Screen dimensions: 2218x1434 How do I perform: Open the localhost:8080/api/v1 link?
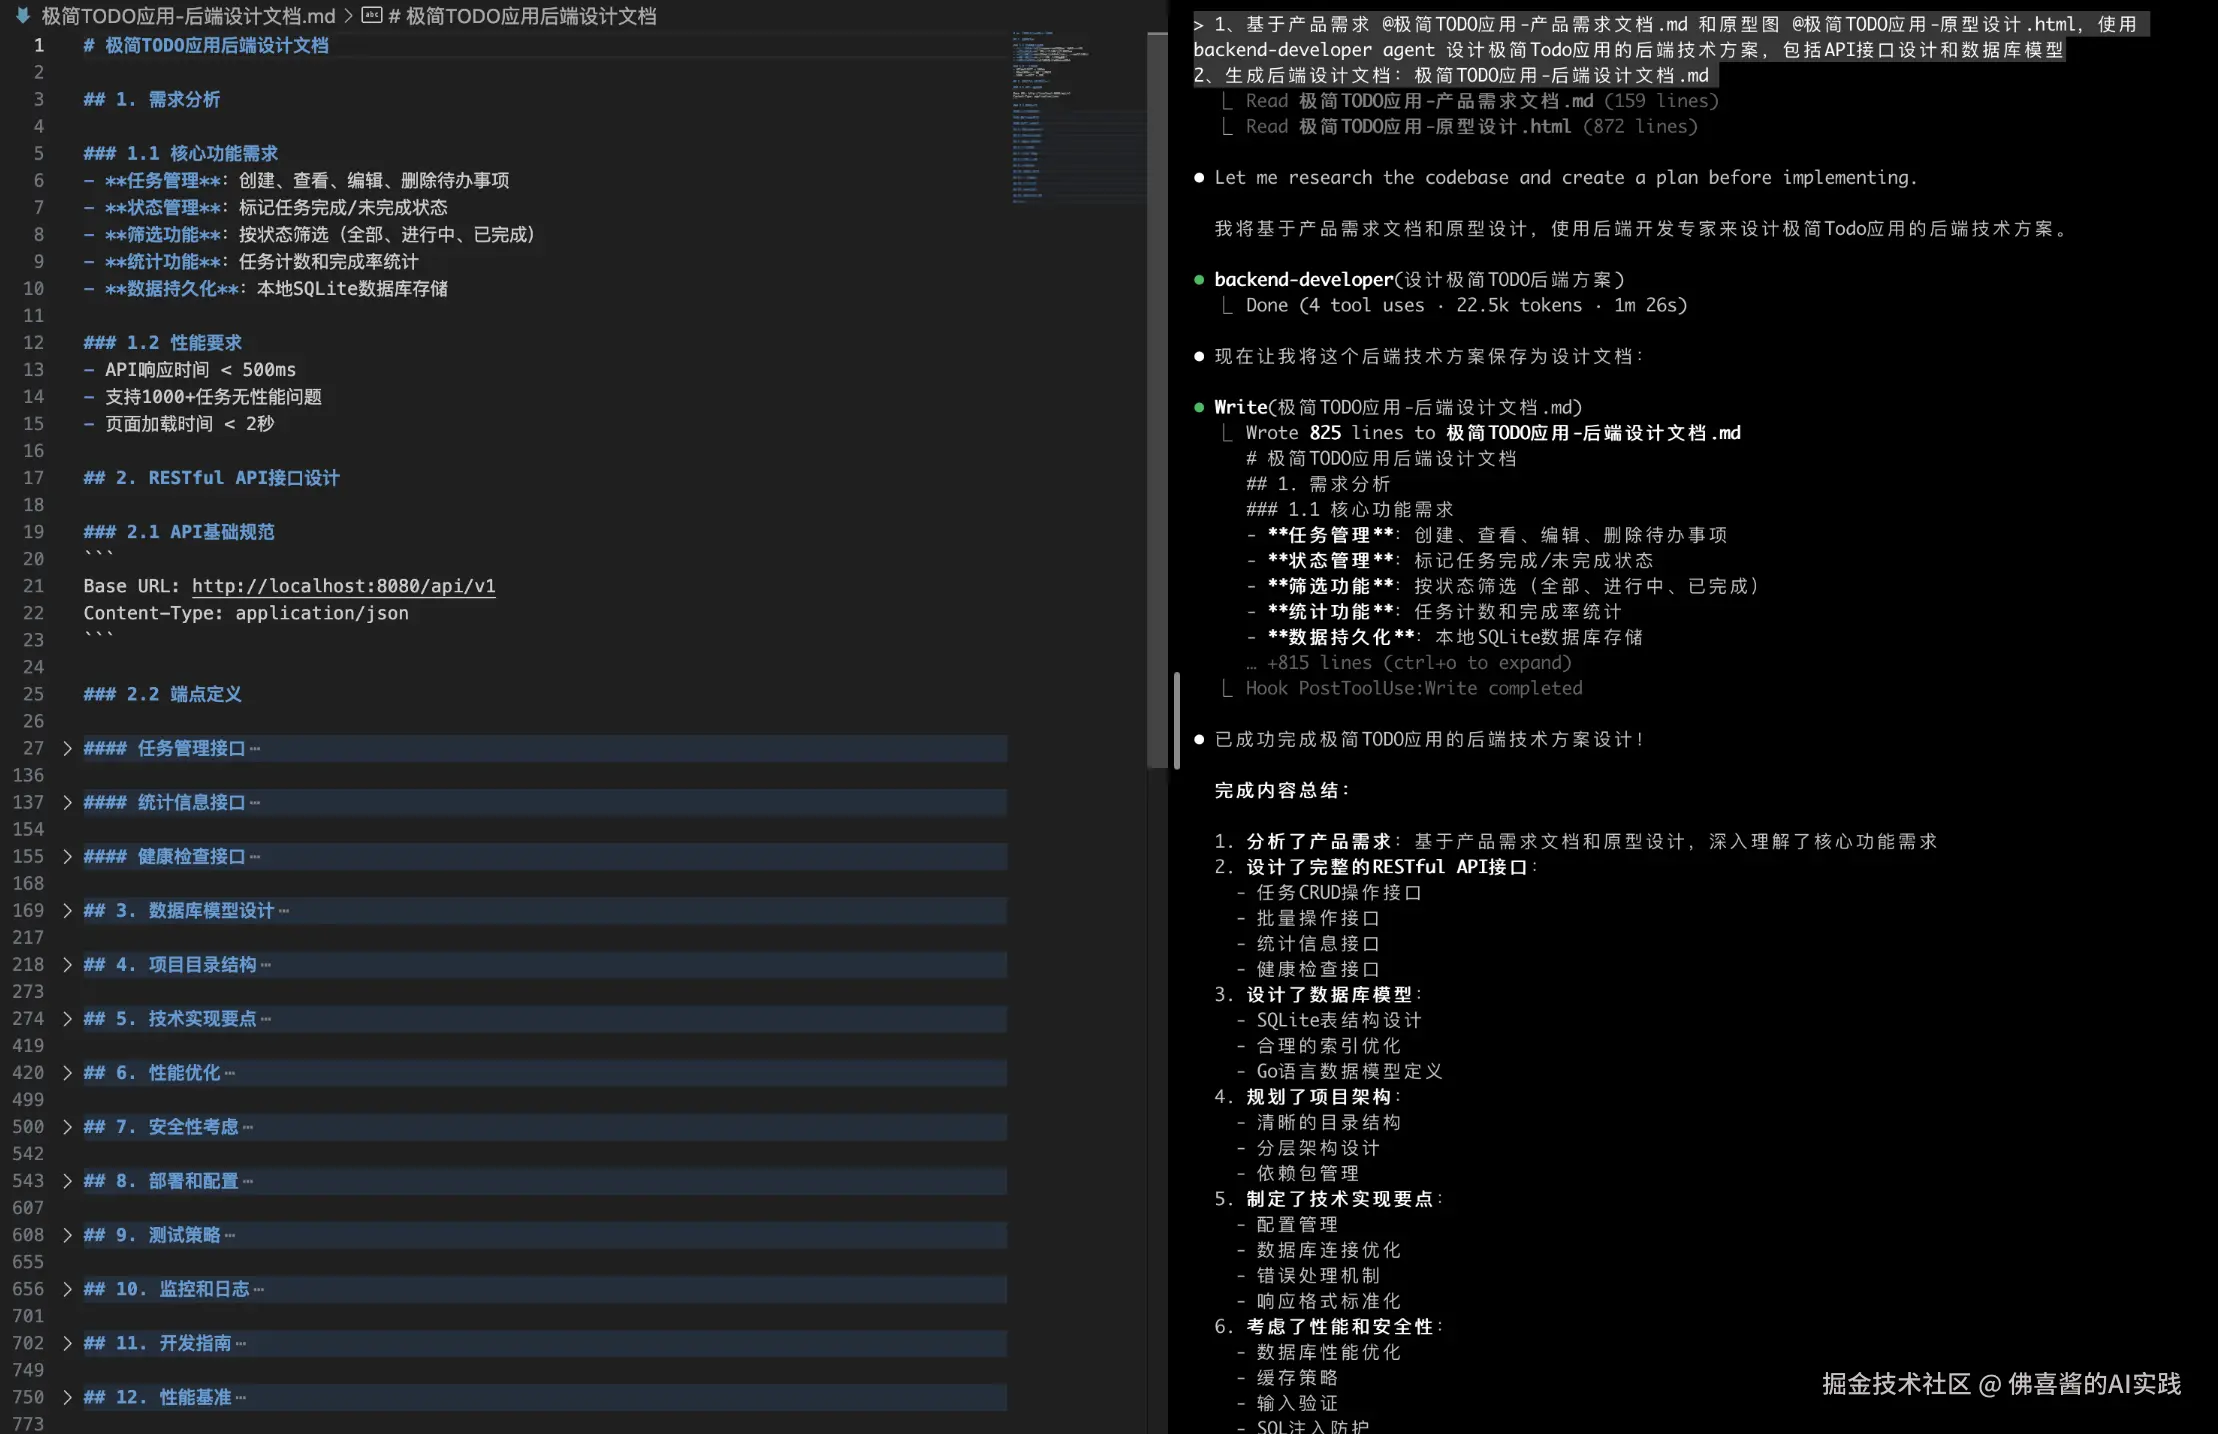[343, 586]
